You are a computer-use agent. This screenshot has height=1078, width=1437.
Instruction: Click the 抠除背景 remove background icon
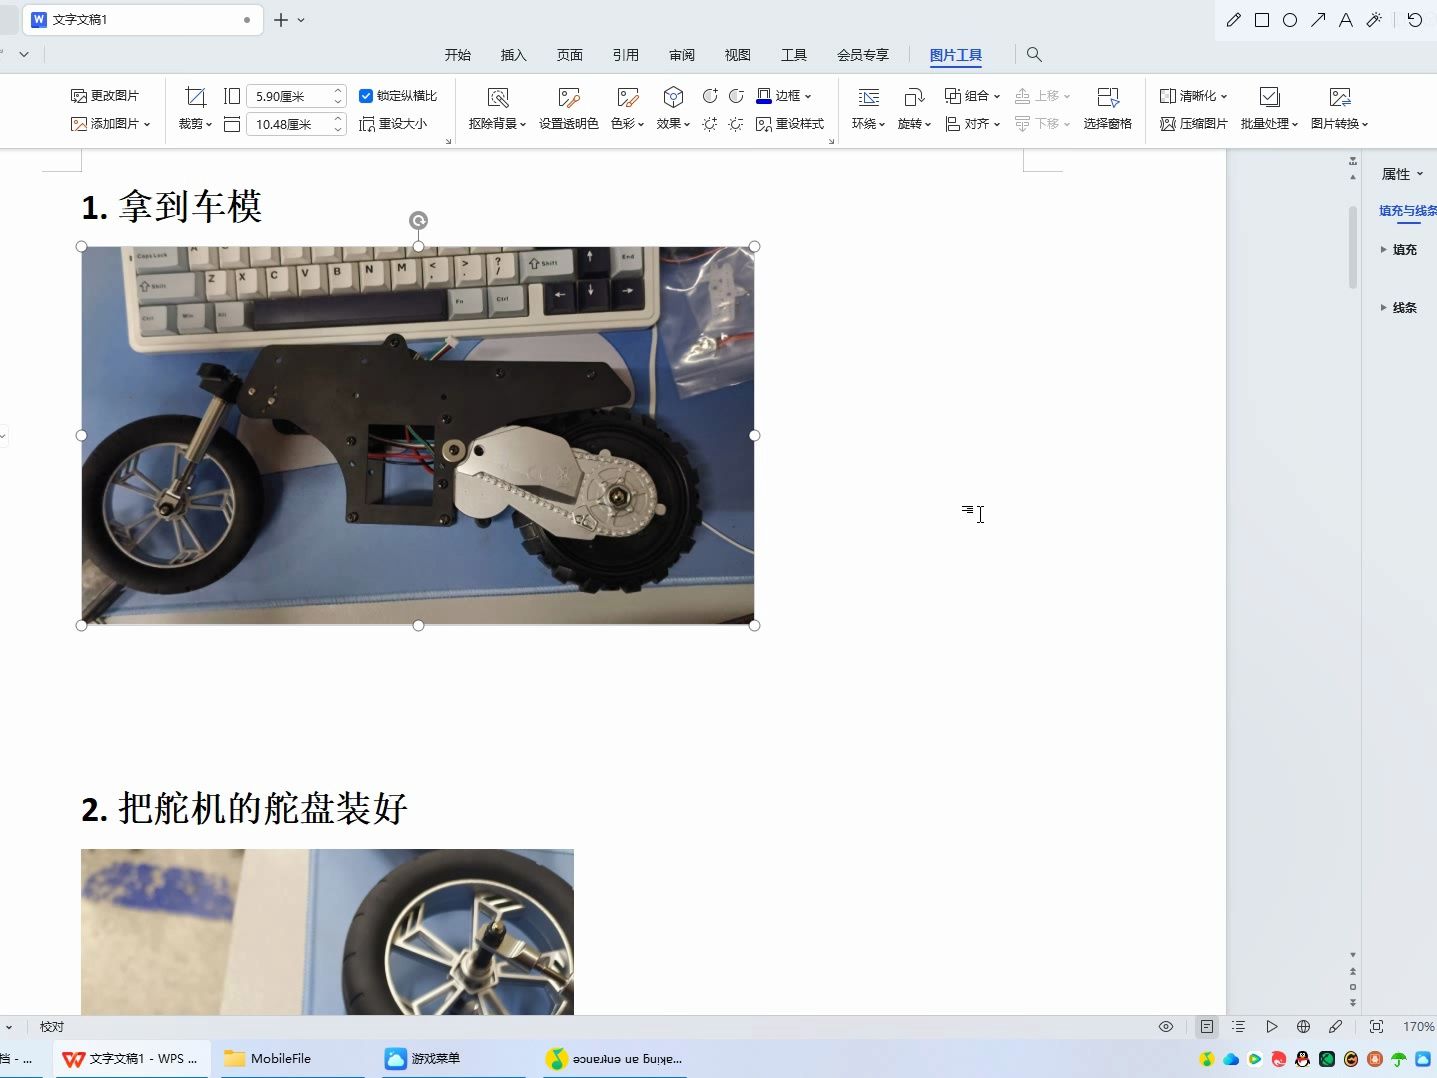tap(497, 97)
